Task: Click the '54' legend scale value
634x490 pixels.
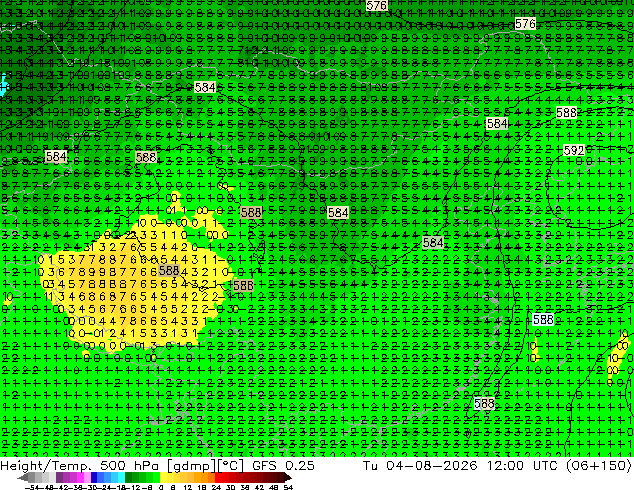Action: (287, 487)
